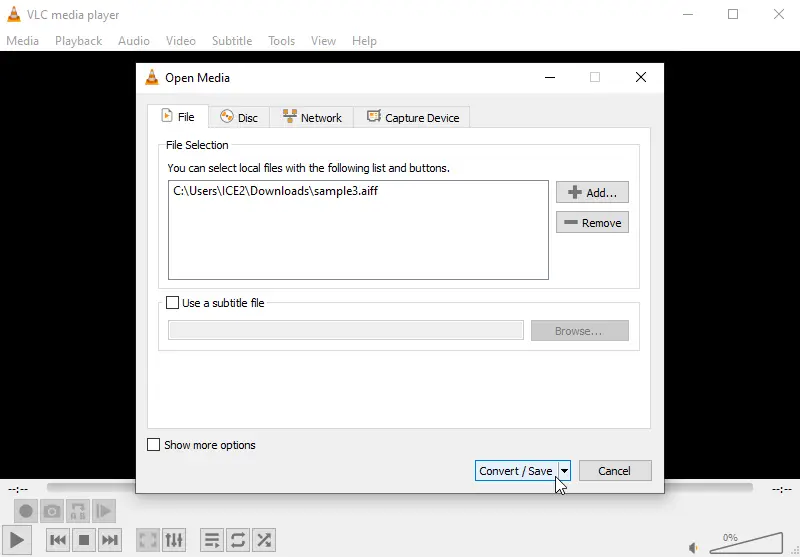
Task: Toggle loop repeat mode icon
Action: click(238, 540)
